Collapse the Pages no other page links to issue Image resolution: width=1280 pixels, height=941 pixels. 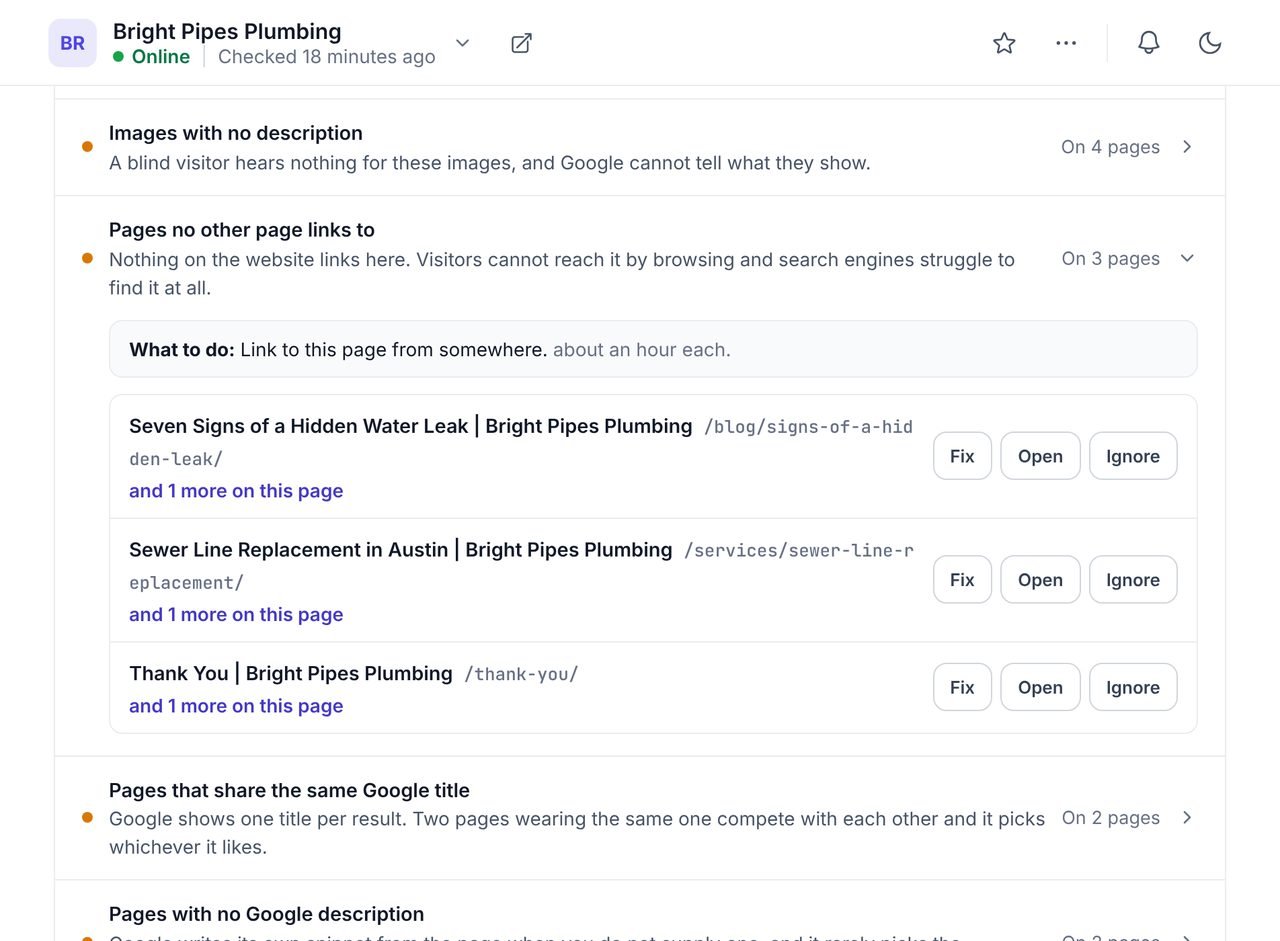pyautogui.click(x=1187, y=258)
